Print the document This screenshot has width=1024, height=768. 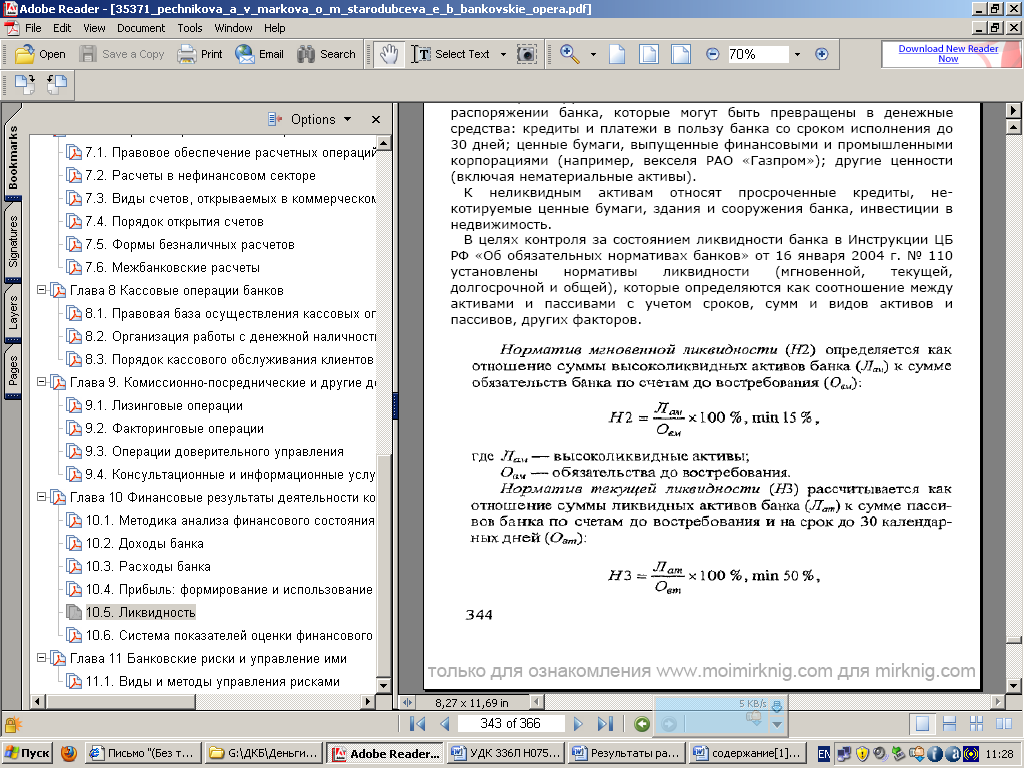[200, 54]
